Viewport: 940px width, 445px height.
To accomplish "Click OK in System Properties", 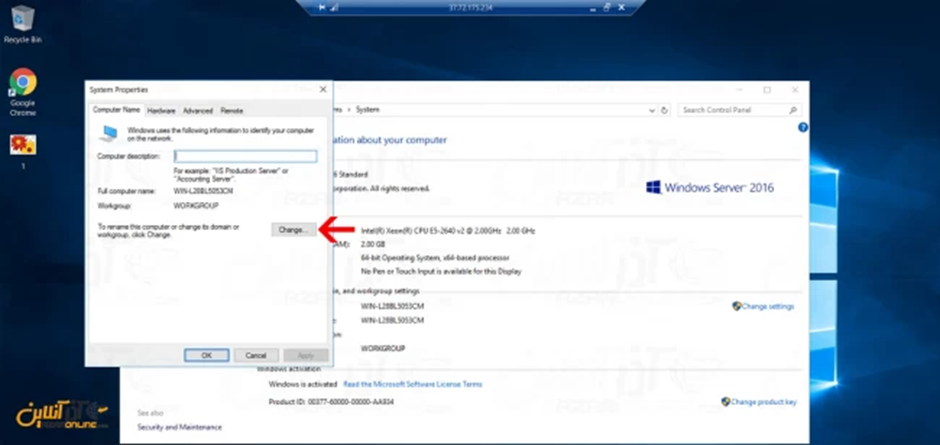I will pos(206,355).
